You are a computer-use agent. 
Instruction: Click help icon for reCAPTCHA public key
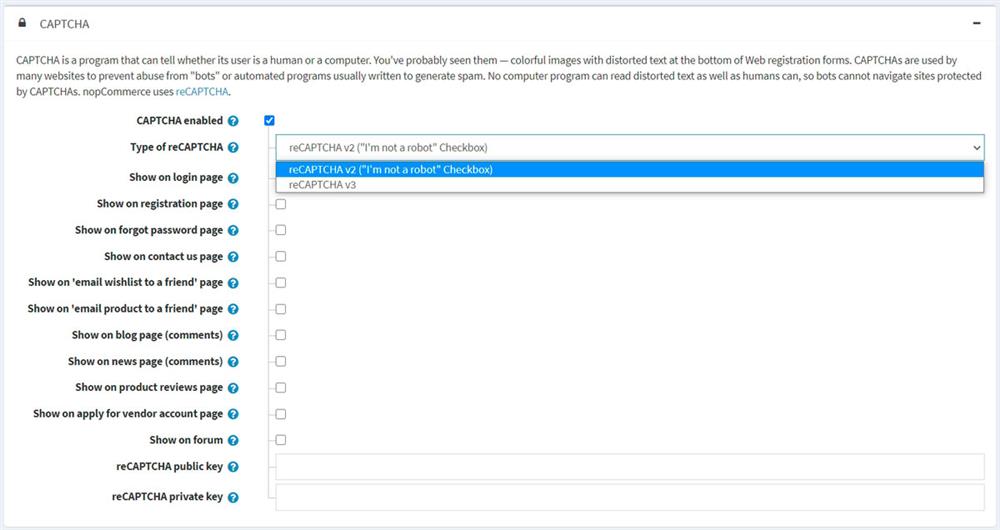(x=233, y=467)
